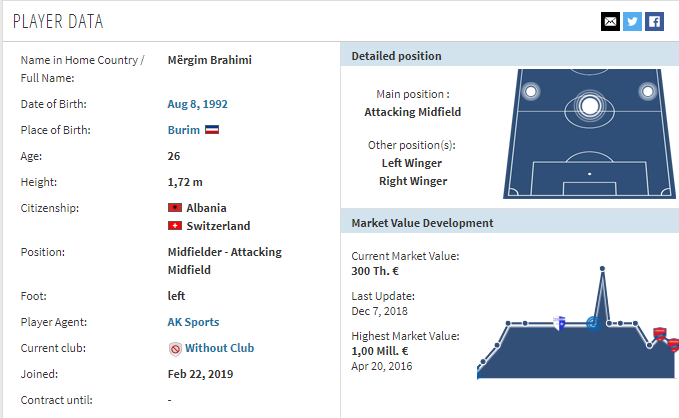The image size is (679, 418).
Task: Share player profile via email icon
Action: click(610, 22)
